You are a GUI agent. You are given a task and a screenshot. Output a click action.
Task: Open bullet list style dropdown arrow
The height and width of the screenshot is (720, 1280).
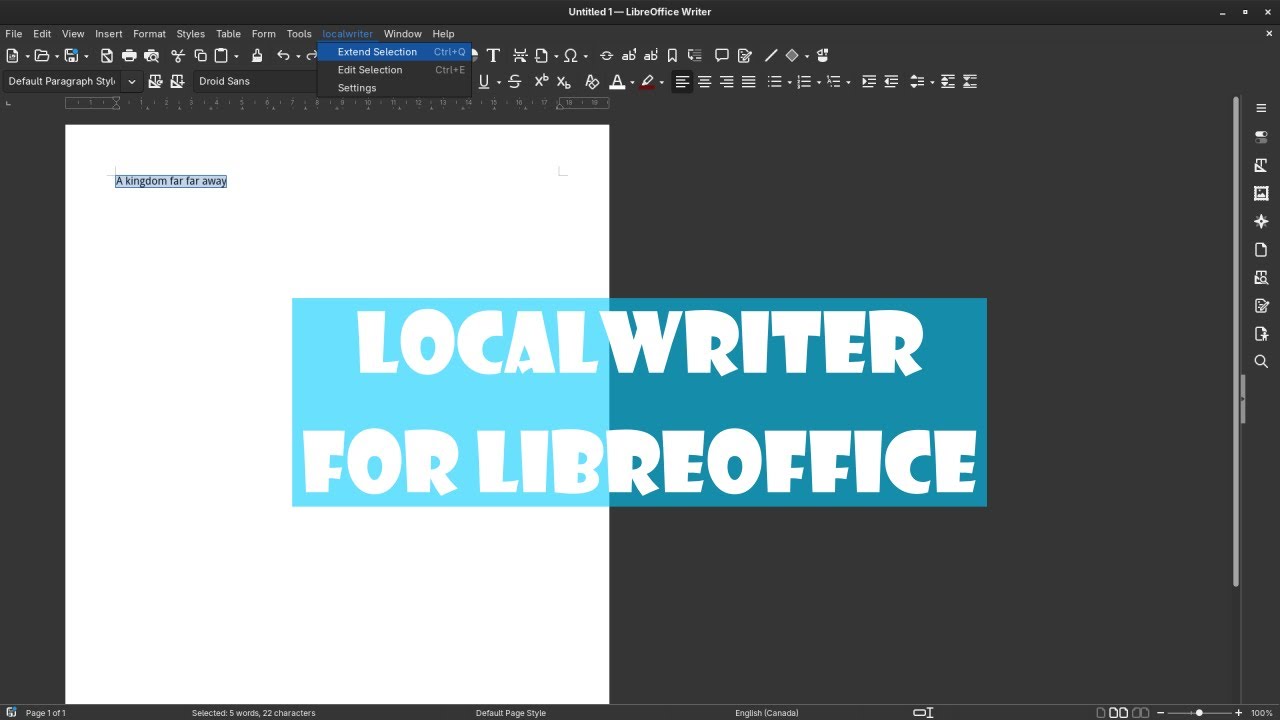789,82
